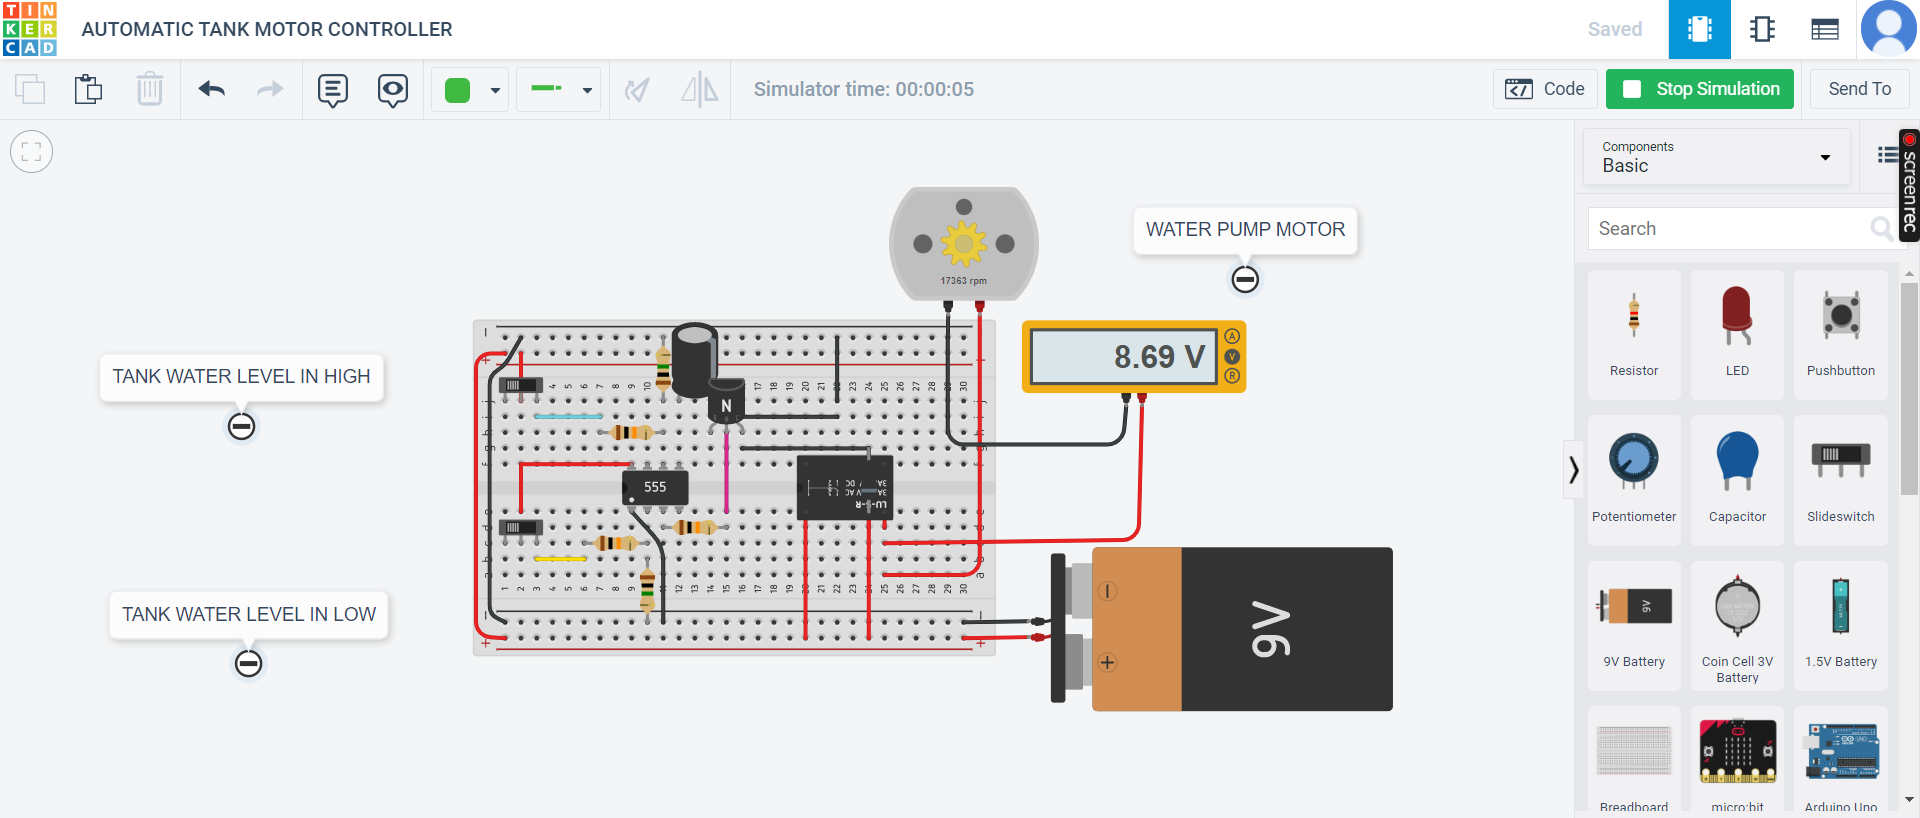Select the micro:bit component
Viewport: 1920px width, 818px height.
tap(1737, 760)
